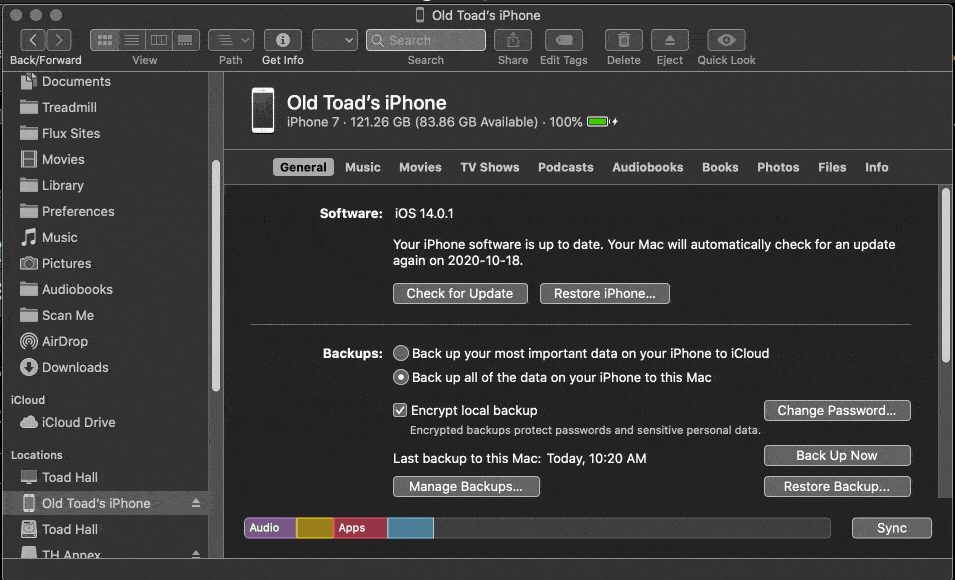This screenshot has height=580, width=955.
Task: Go back with the Back arrow
Action: pyautogui.click(x=33, y=40)
